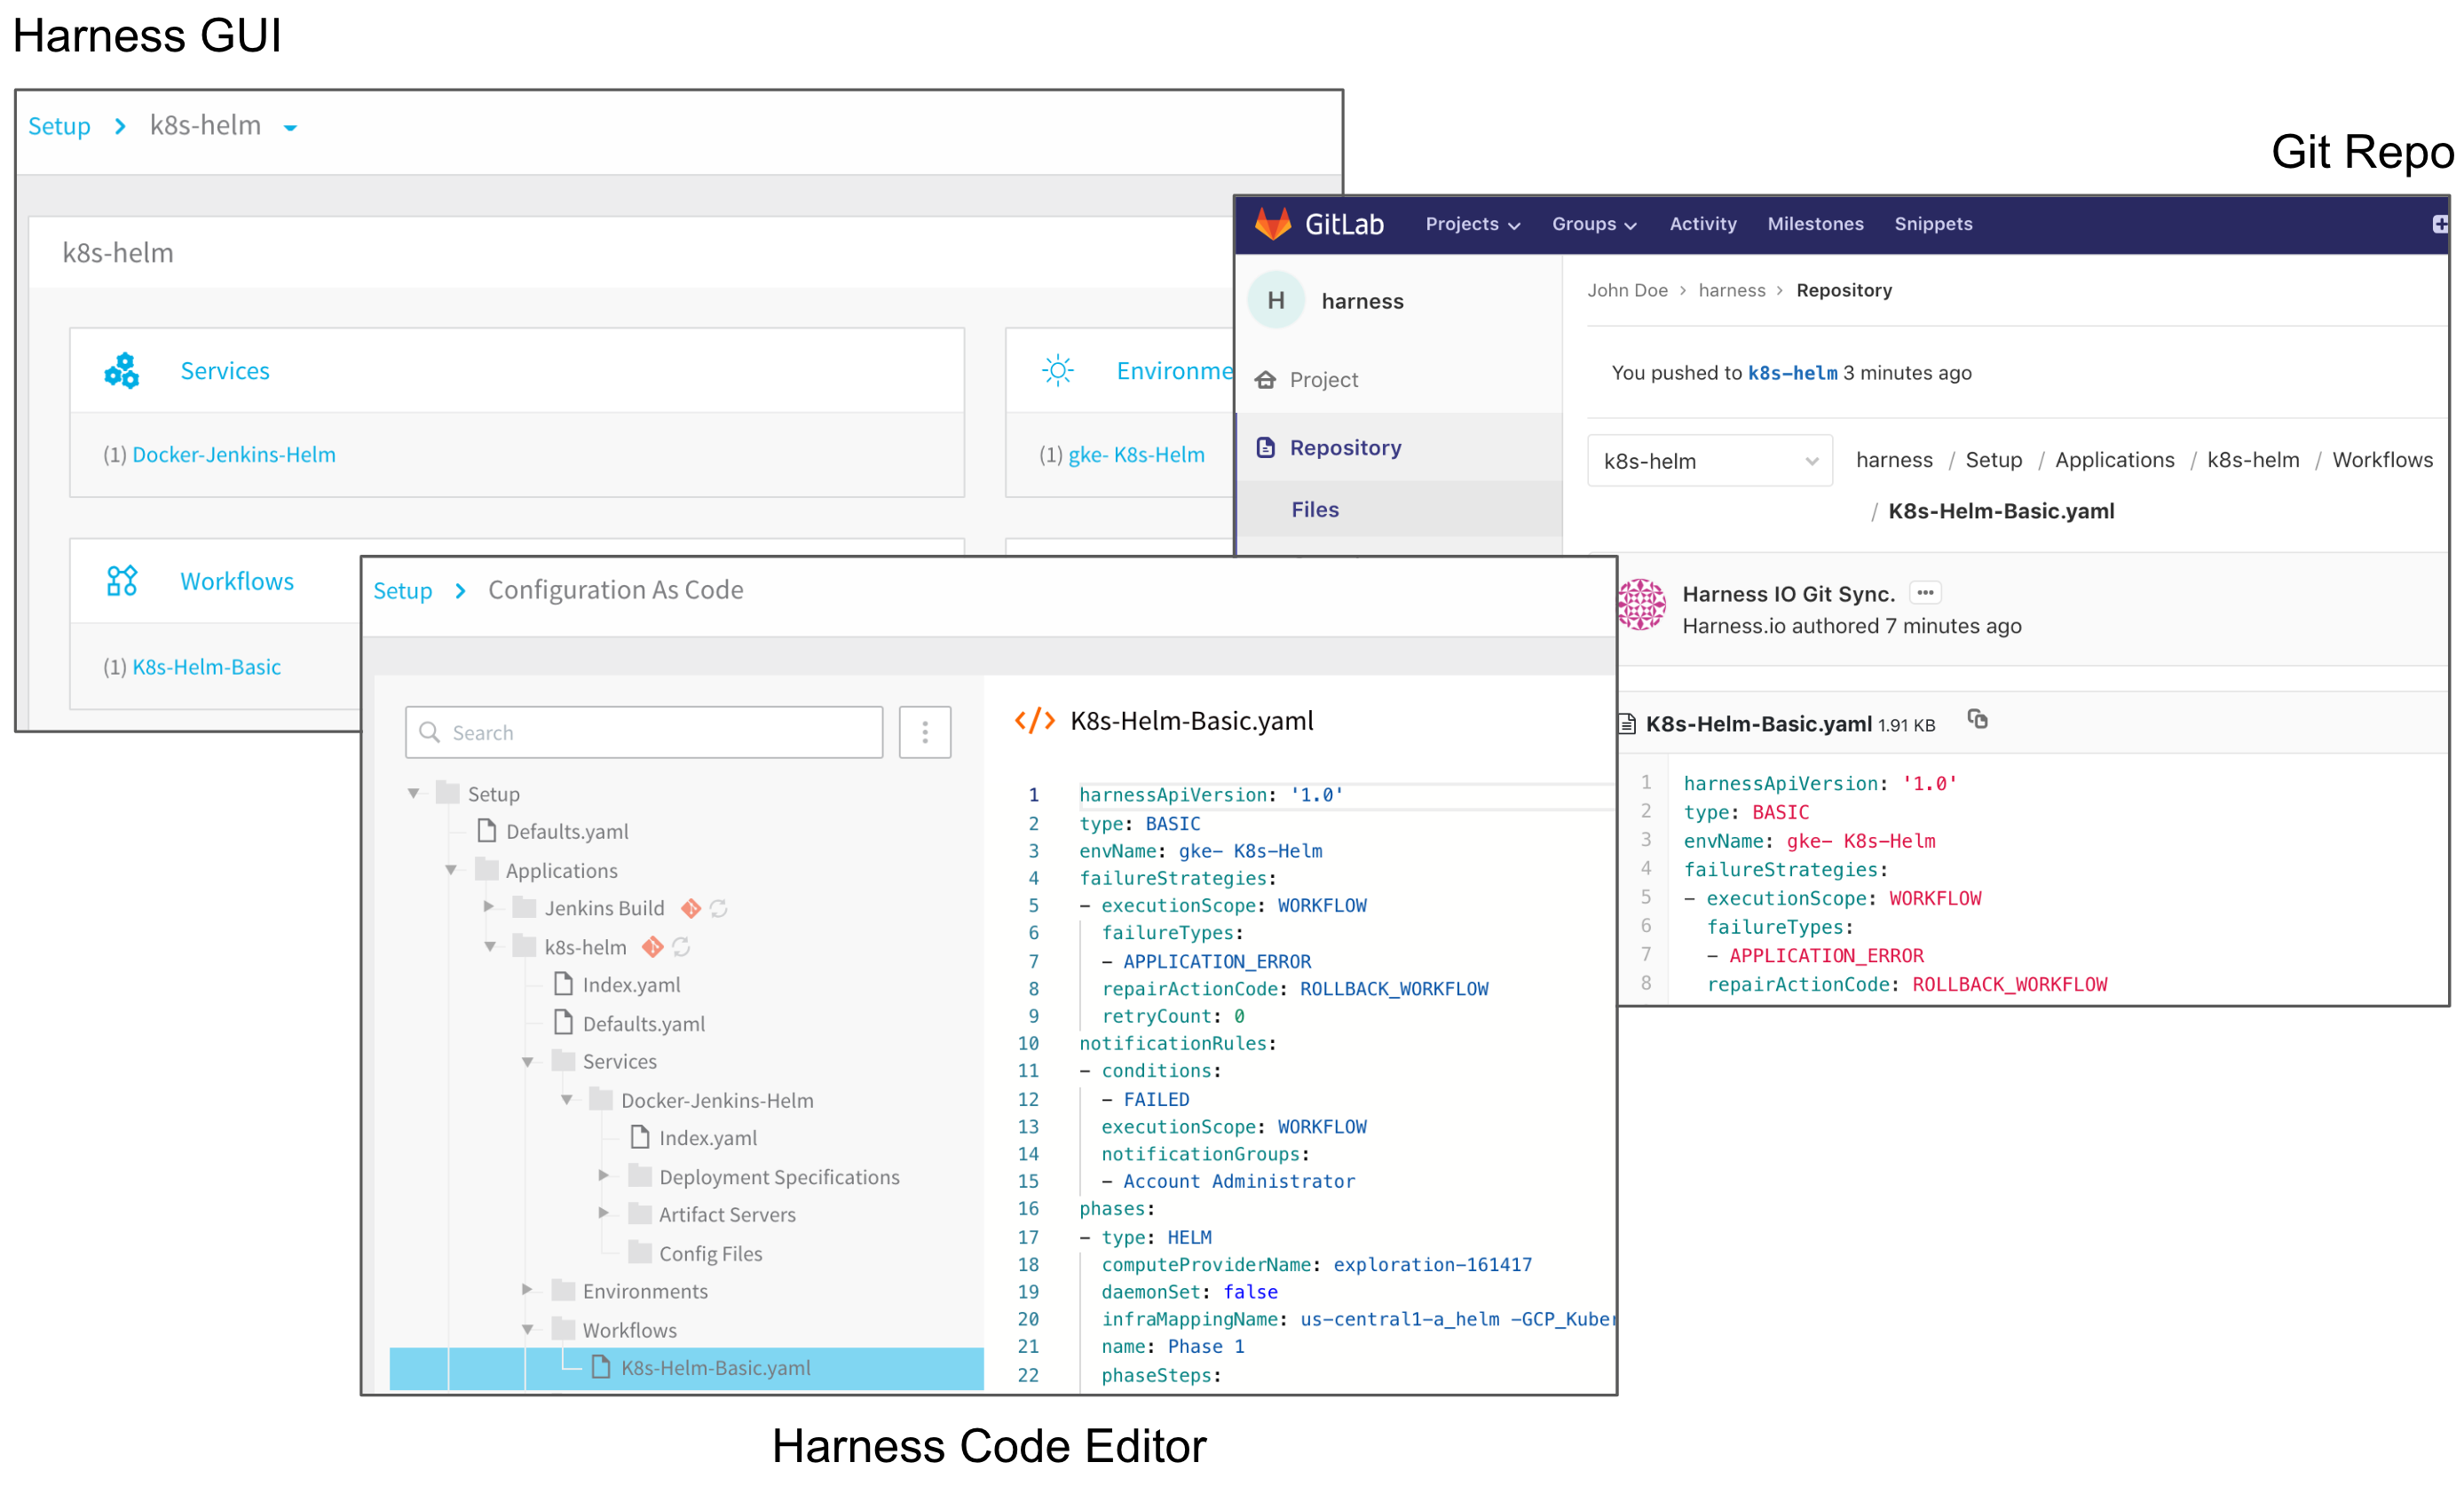
Task: Open the Projects dropdown in GitLab
Action: tap(1472, 224)
